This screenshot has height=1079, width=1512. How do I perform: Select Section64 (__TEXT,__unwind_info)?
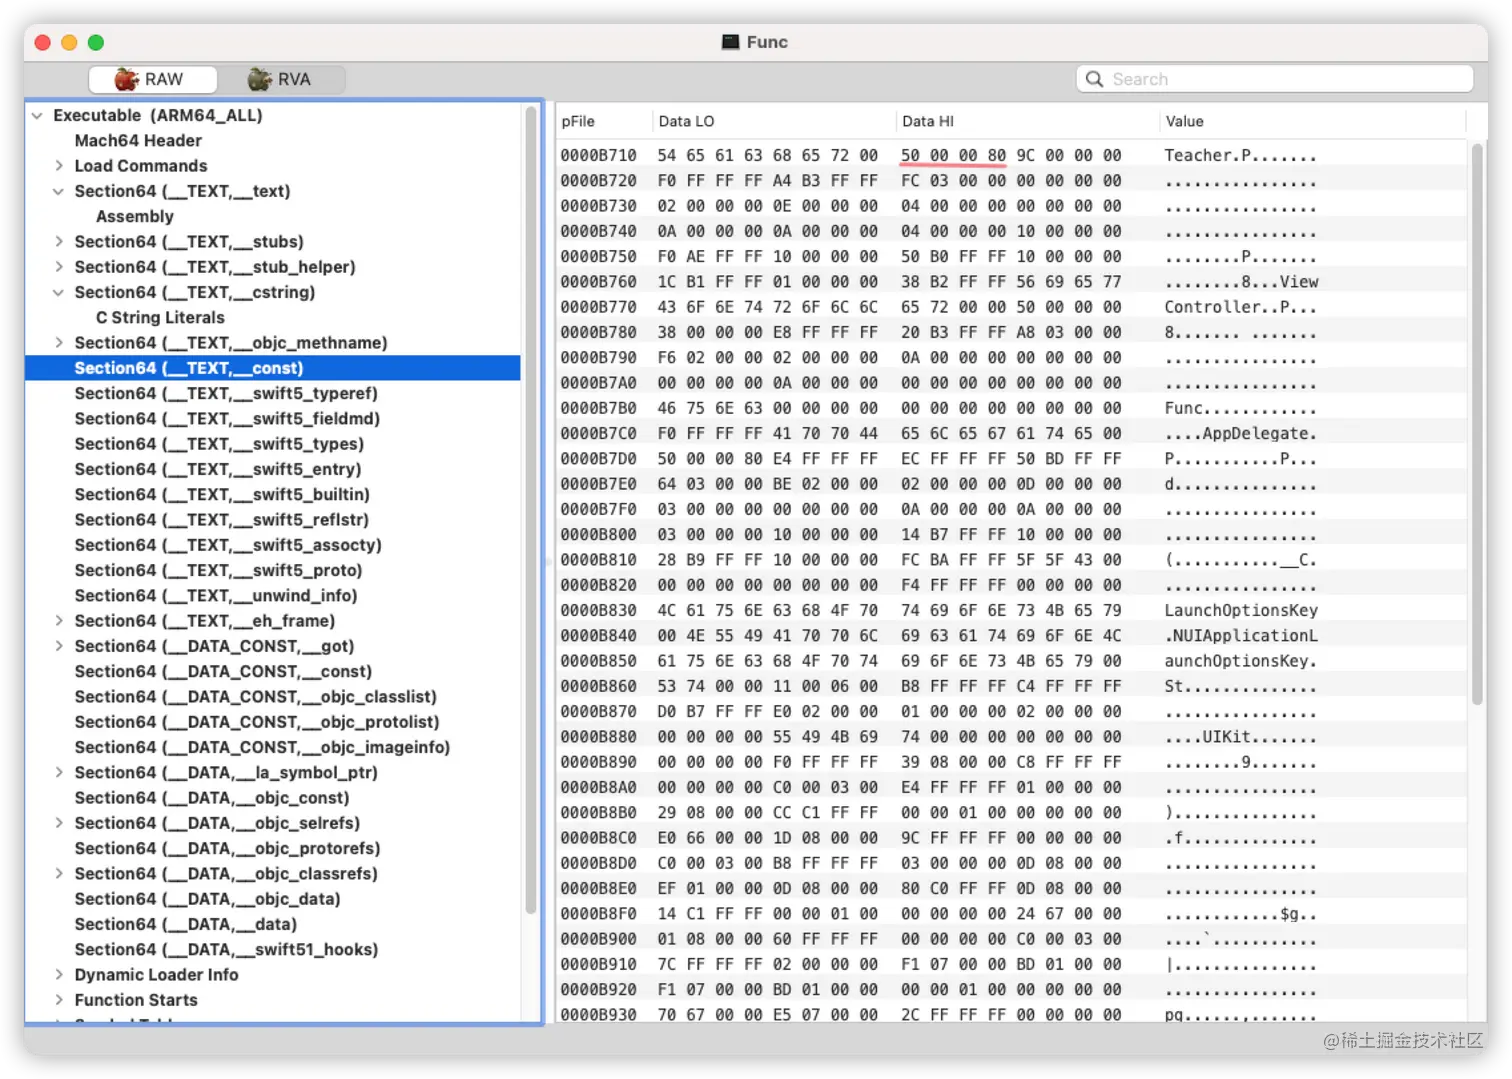pyautogui.click(x=216, y=596)
